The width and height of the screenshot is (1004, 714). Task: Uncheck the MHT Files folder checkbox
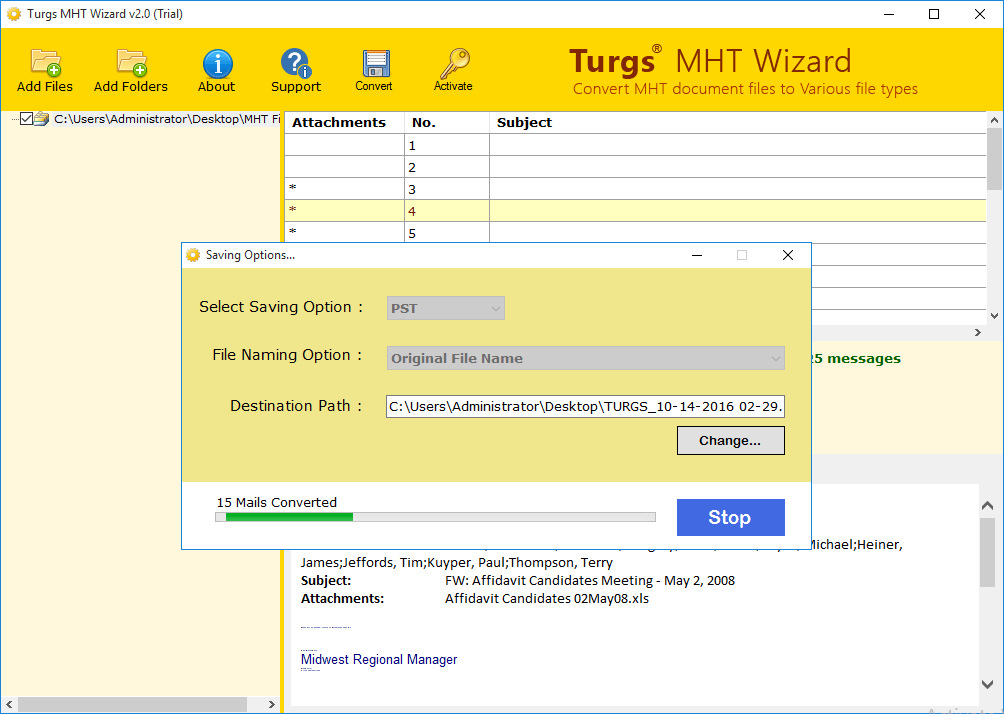[x=26, y=118]
